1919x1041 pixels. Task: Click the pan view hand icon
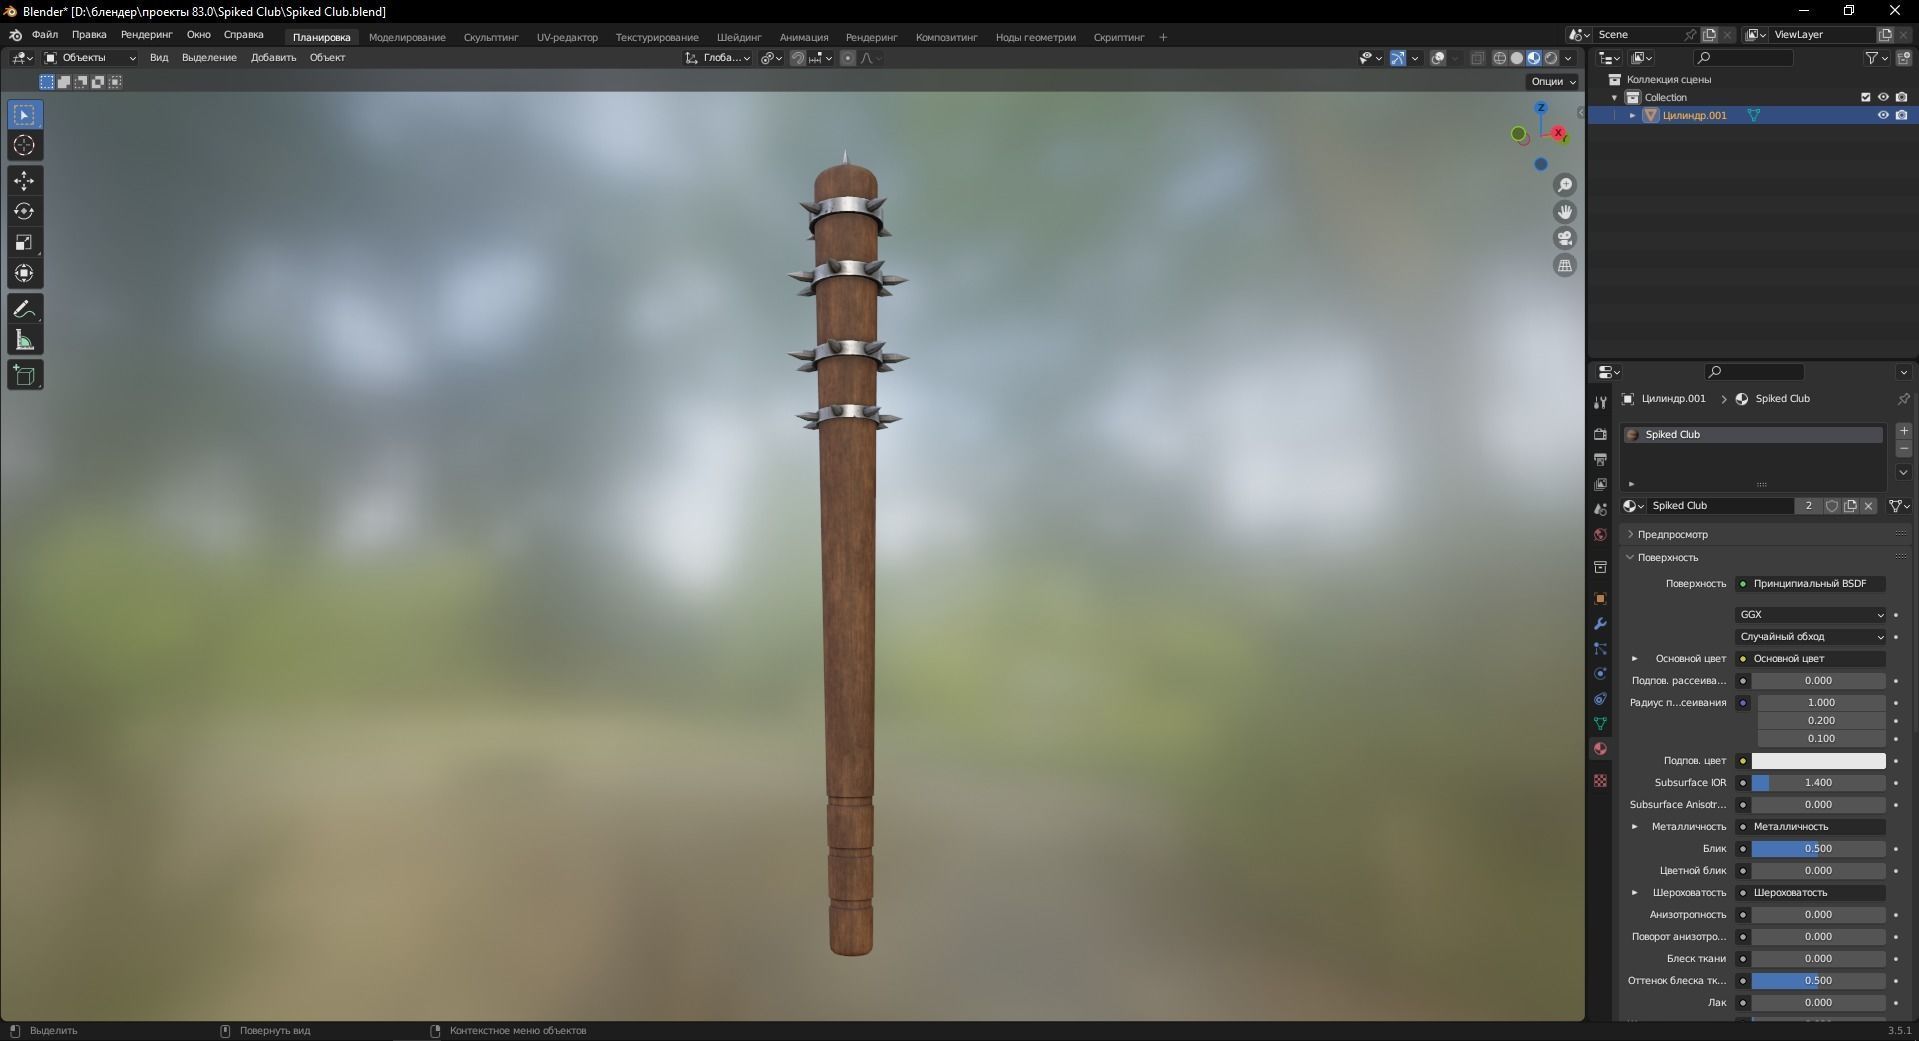1565,212
